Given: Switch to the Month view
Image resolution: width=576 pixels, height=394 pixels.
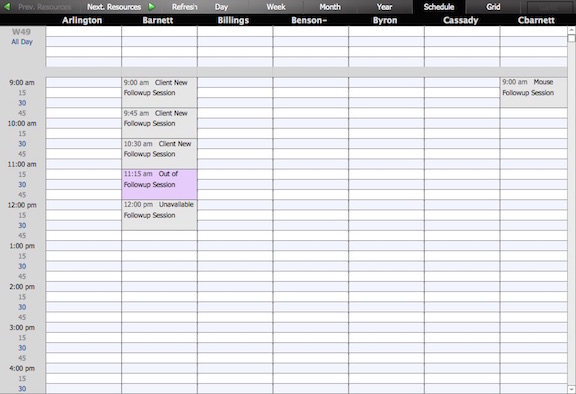Looking at the screenshot, I should (x=330, y=7).
